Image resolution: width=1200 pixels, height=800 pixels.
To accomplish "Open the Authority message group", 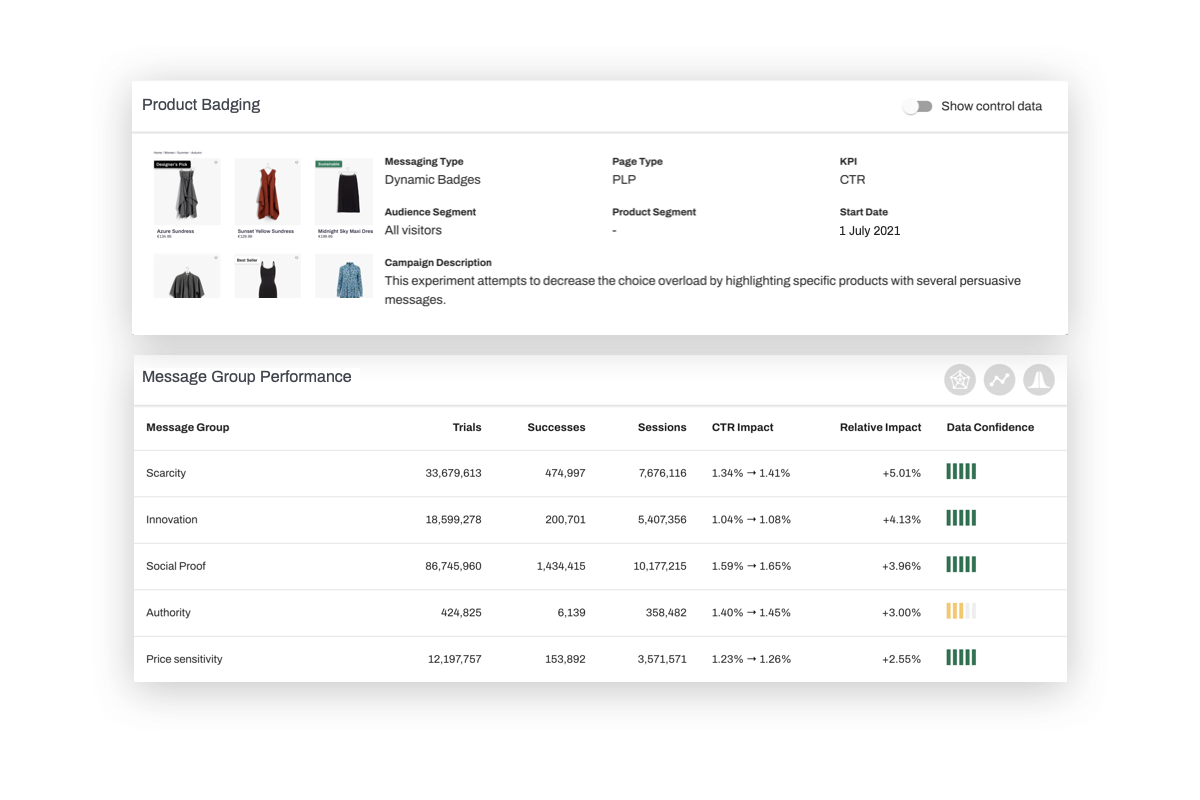I will [x=168, y=611].
